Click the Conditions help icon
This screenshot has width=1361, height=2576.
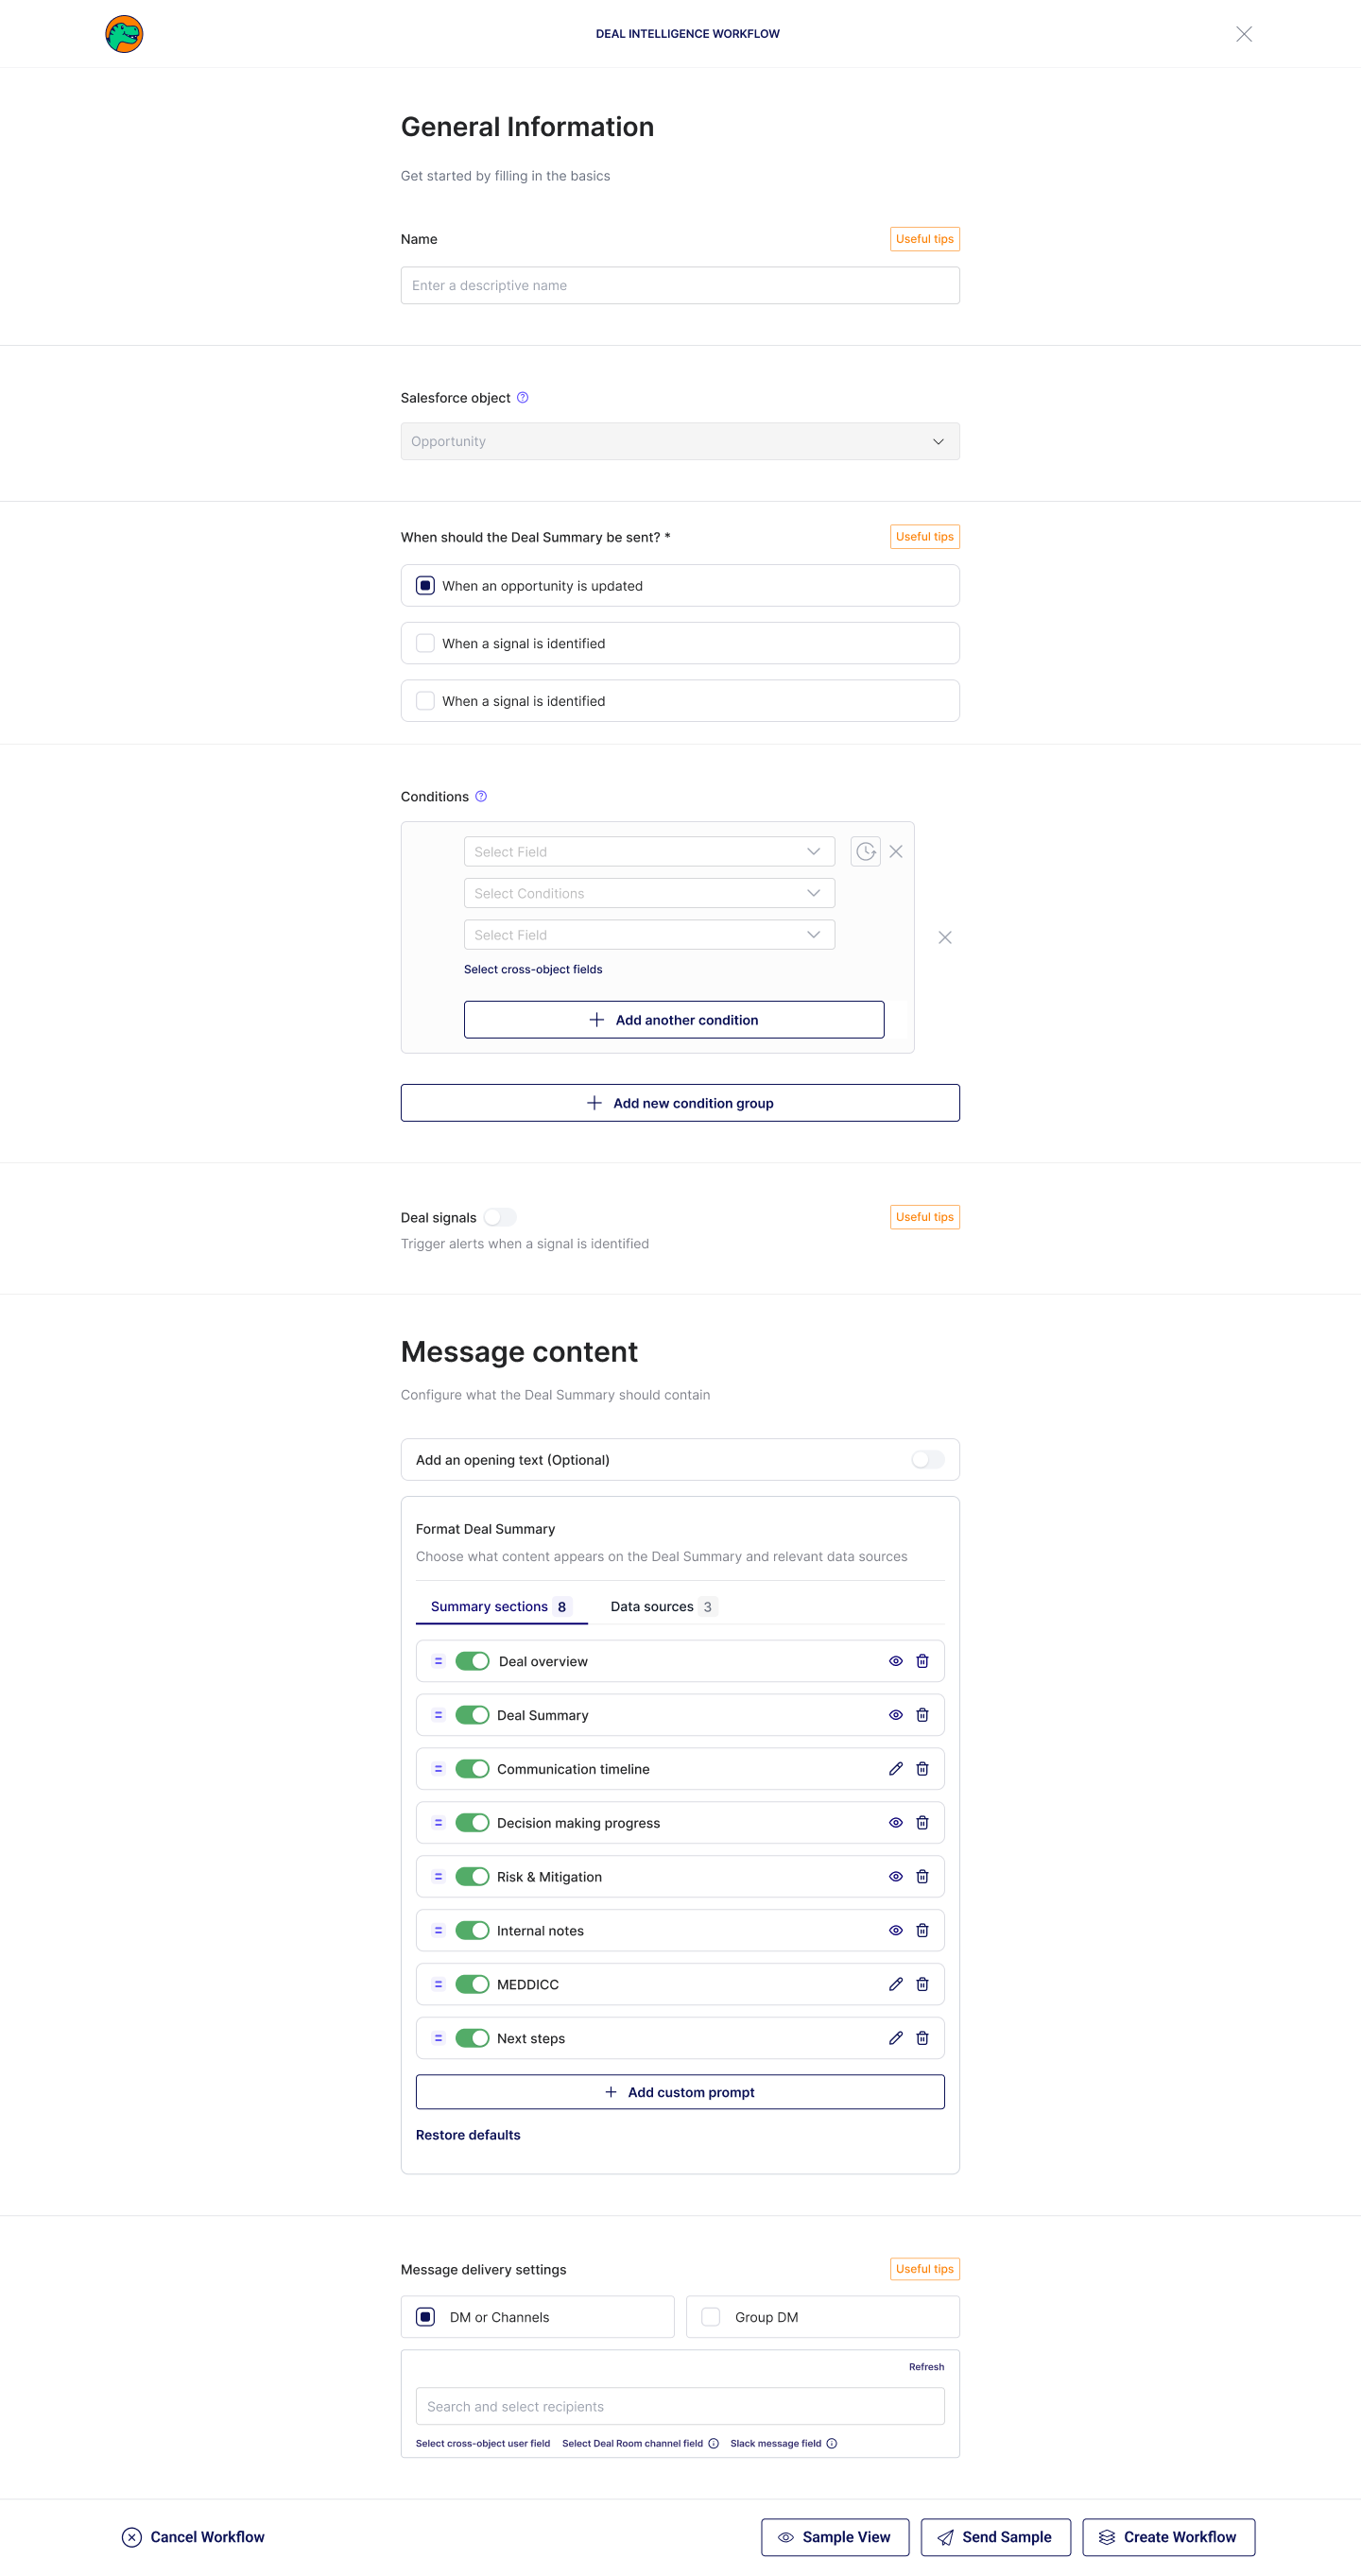[481, 796]
